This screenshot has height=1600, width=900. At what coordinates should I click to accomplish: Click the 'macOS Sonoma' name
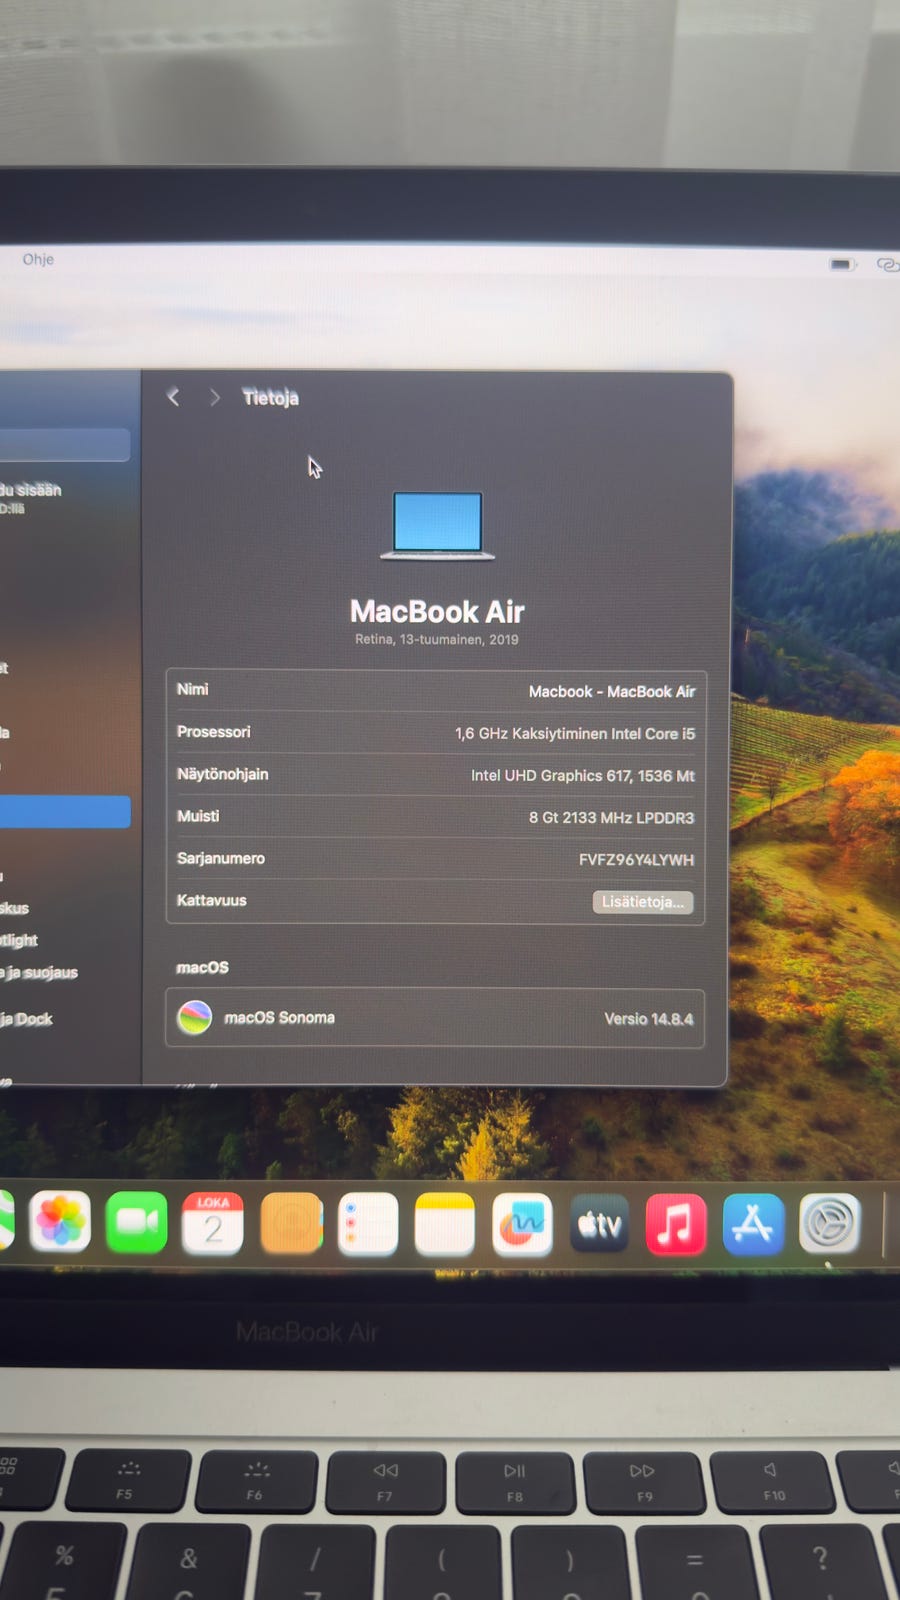[280, 1018]
